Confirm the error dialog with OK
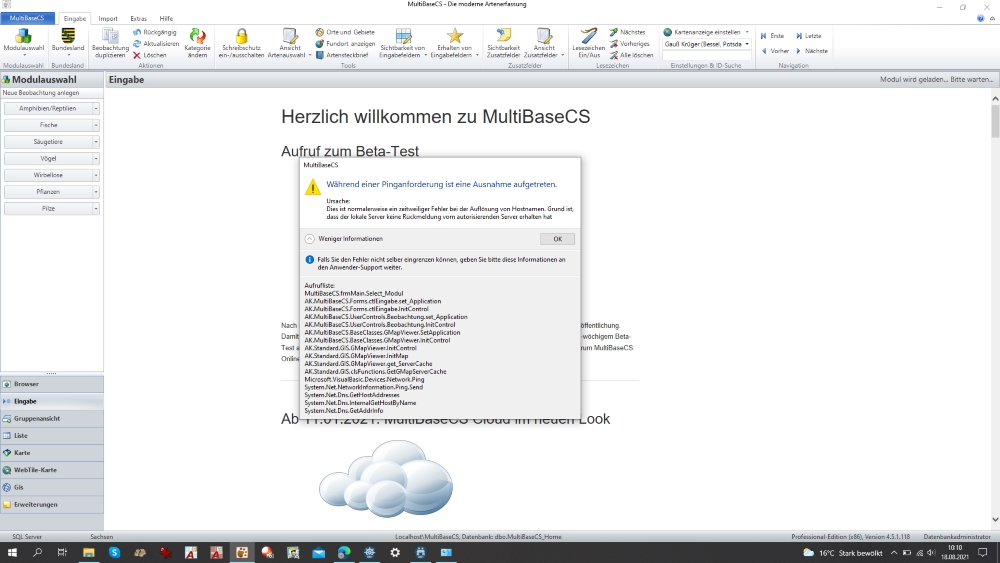 pyautogui.click(x=557, y=238)
